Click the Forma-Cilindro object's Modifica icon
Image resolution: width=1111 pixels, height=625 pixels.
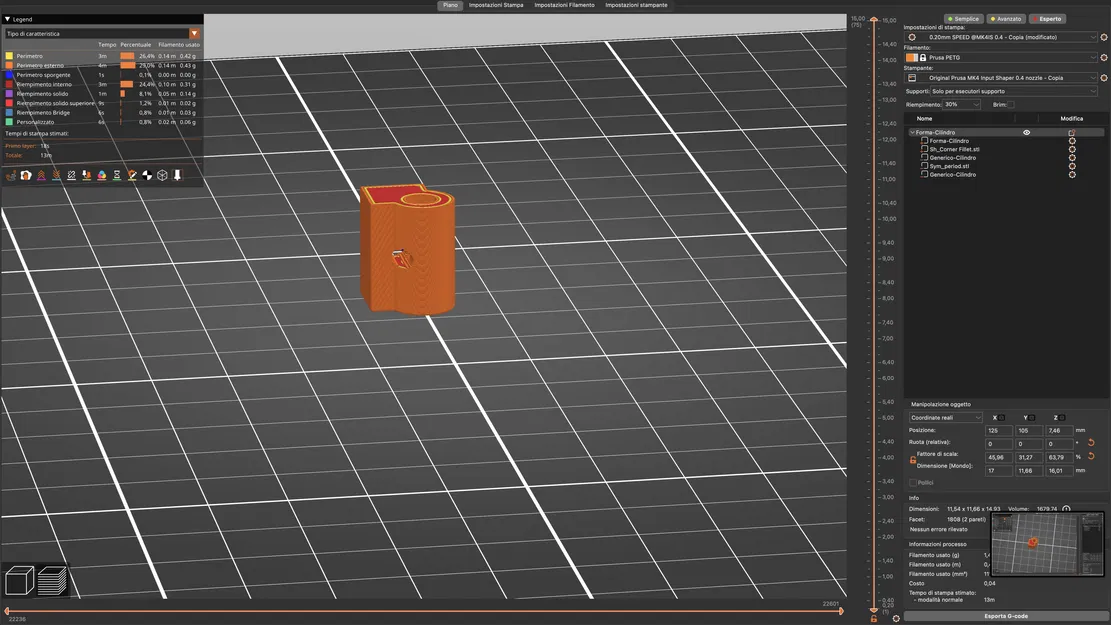[1072, 133]
